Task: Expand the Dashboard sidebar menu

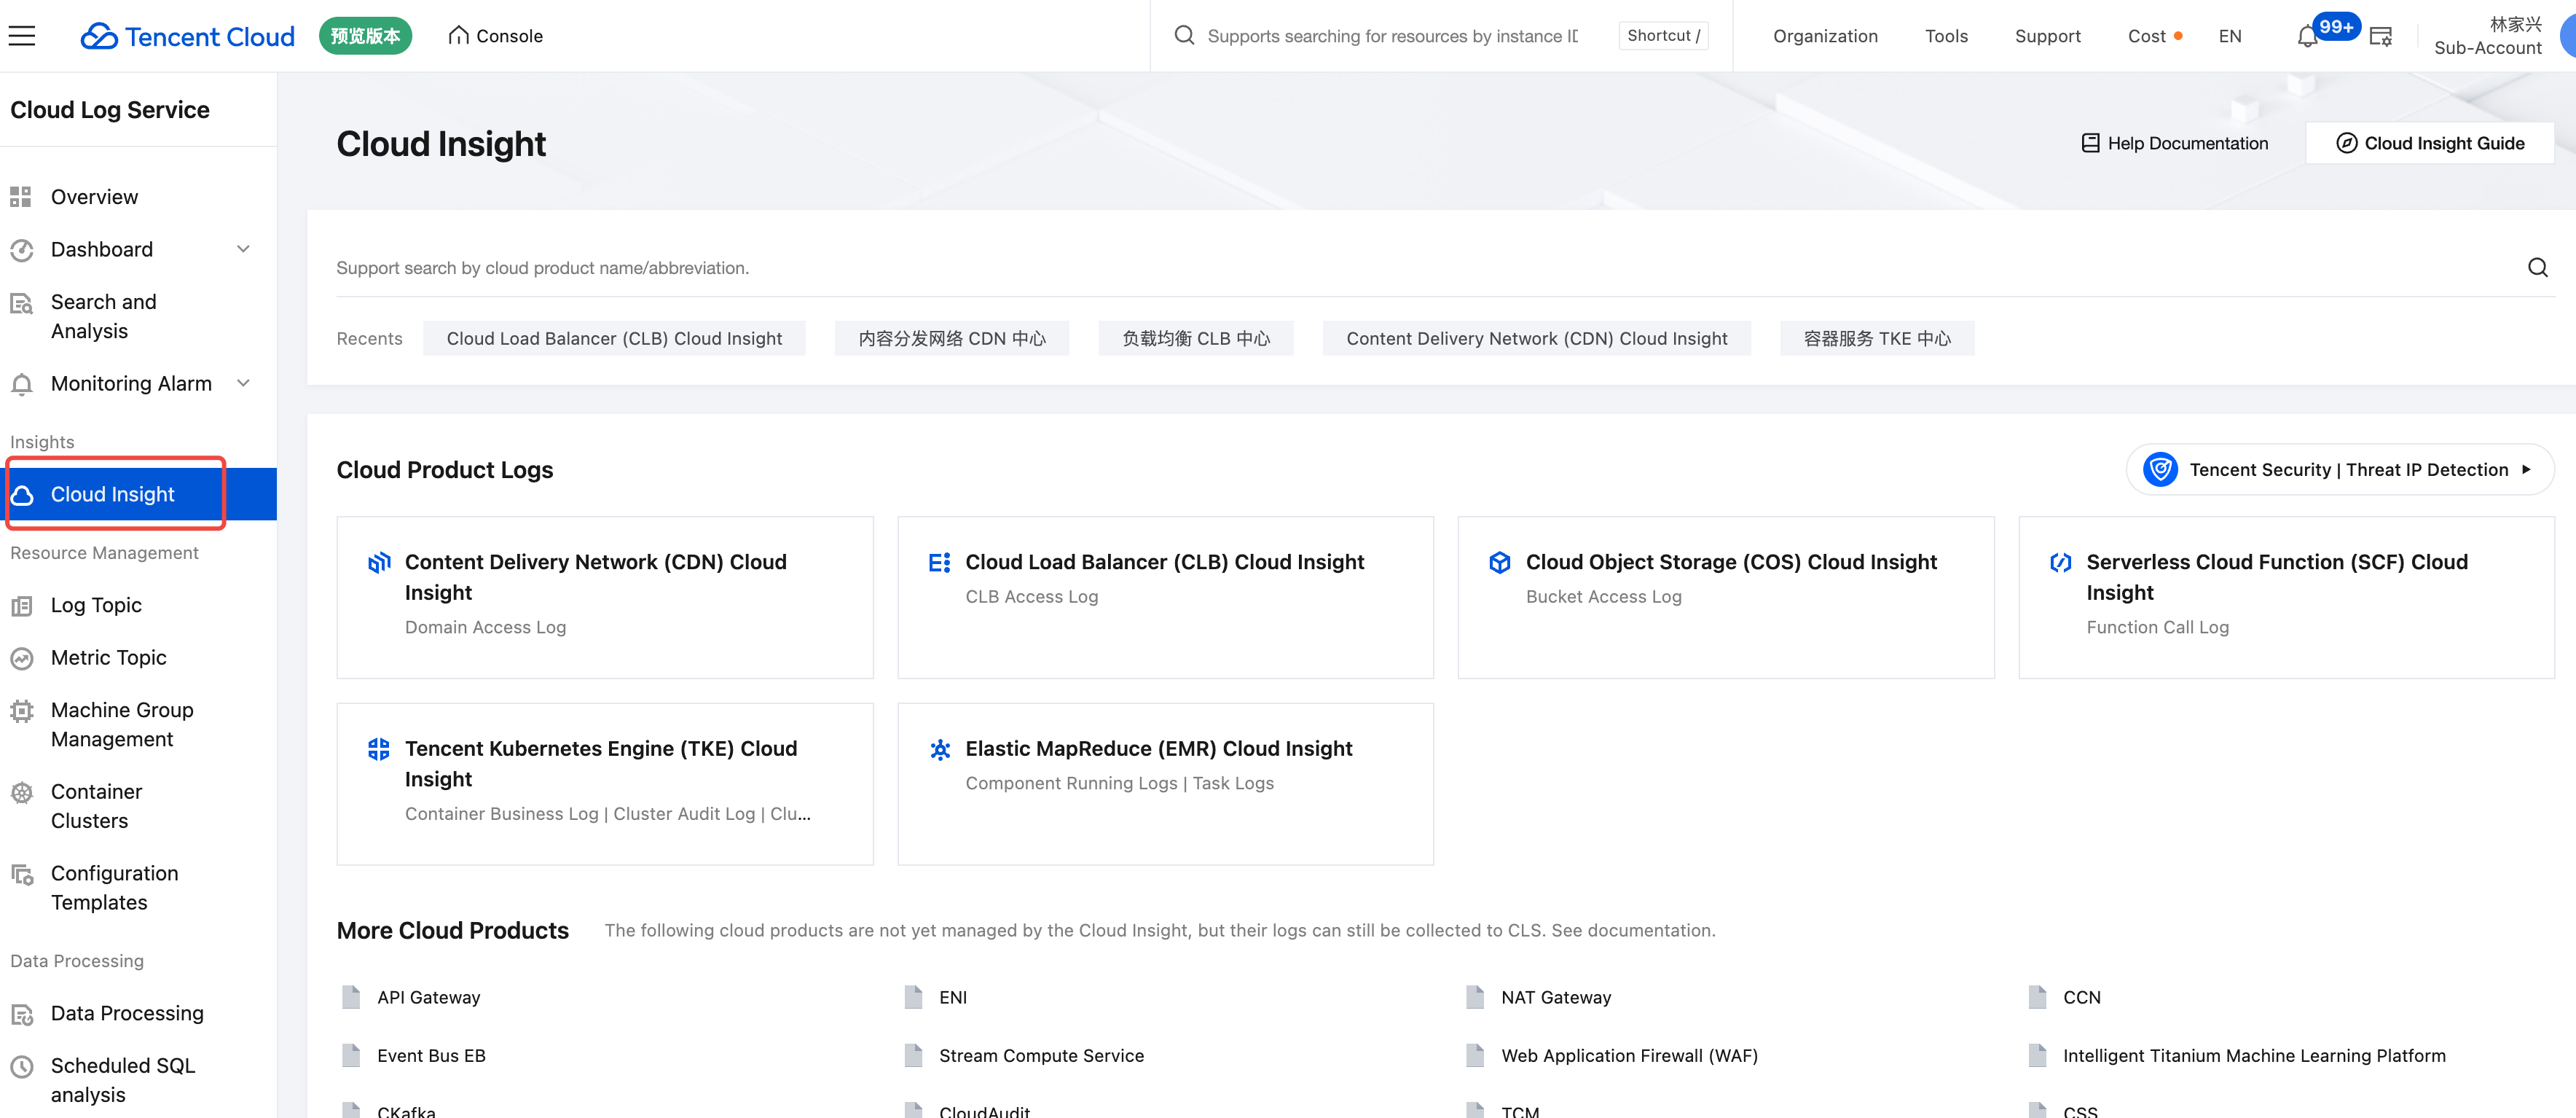Action: pos(243,249)
